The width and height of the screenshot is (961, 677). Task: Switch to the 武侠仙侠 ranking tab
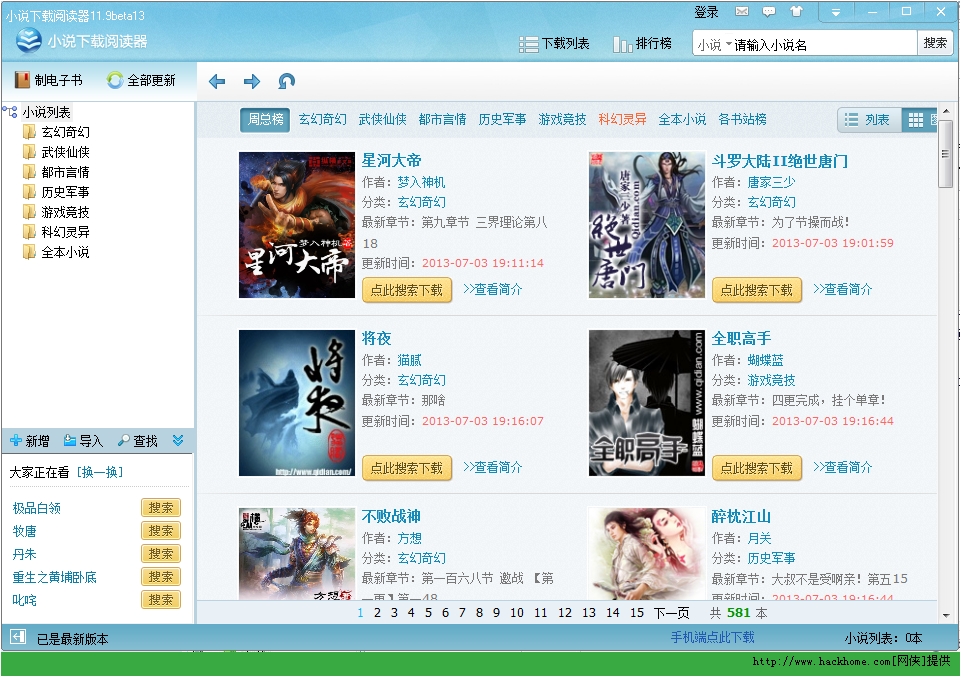tap(382, 119)
